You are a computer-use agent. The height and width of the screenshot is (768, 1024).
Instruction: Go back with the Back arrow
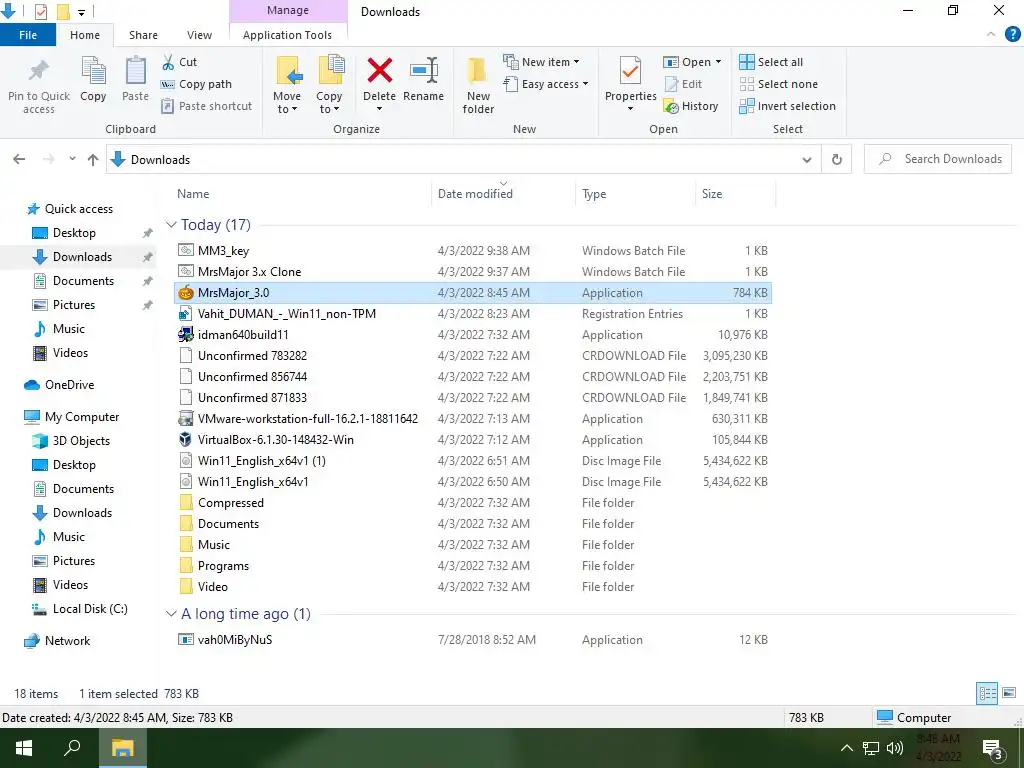(x=19, y=159)
